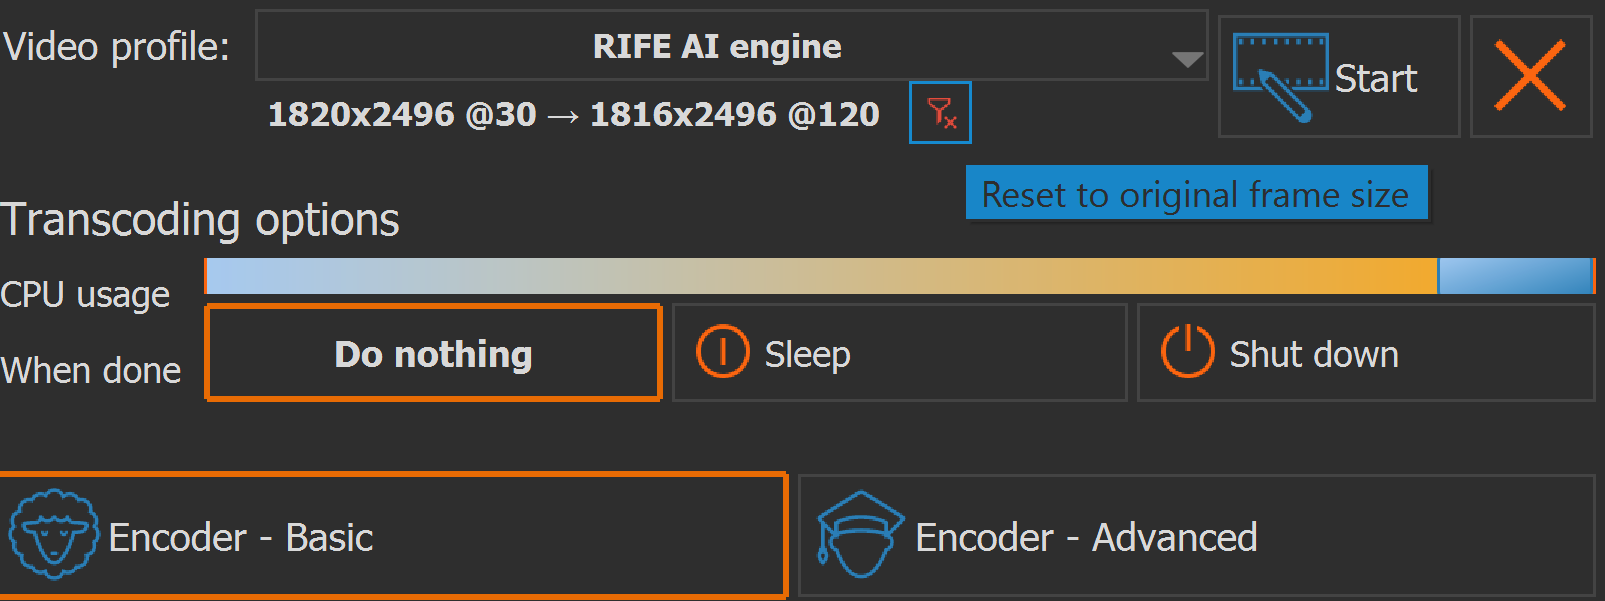Select Do nothing when done
The image size is (1605, 601).
point(433,354)
